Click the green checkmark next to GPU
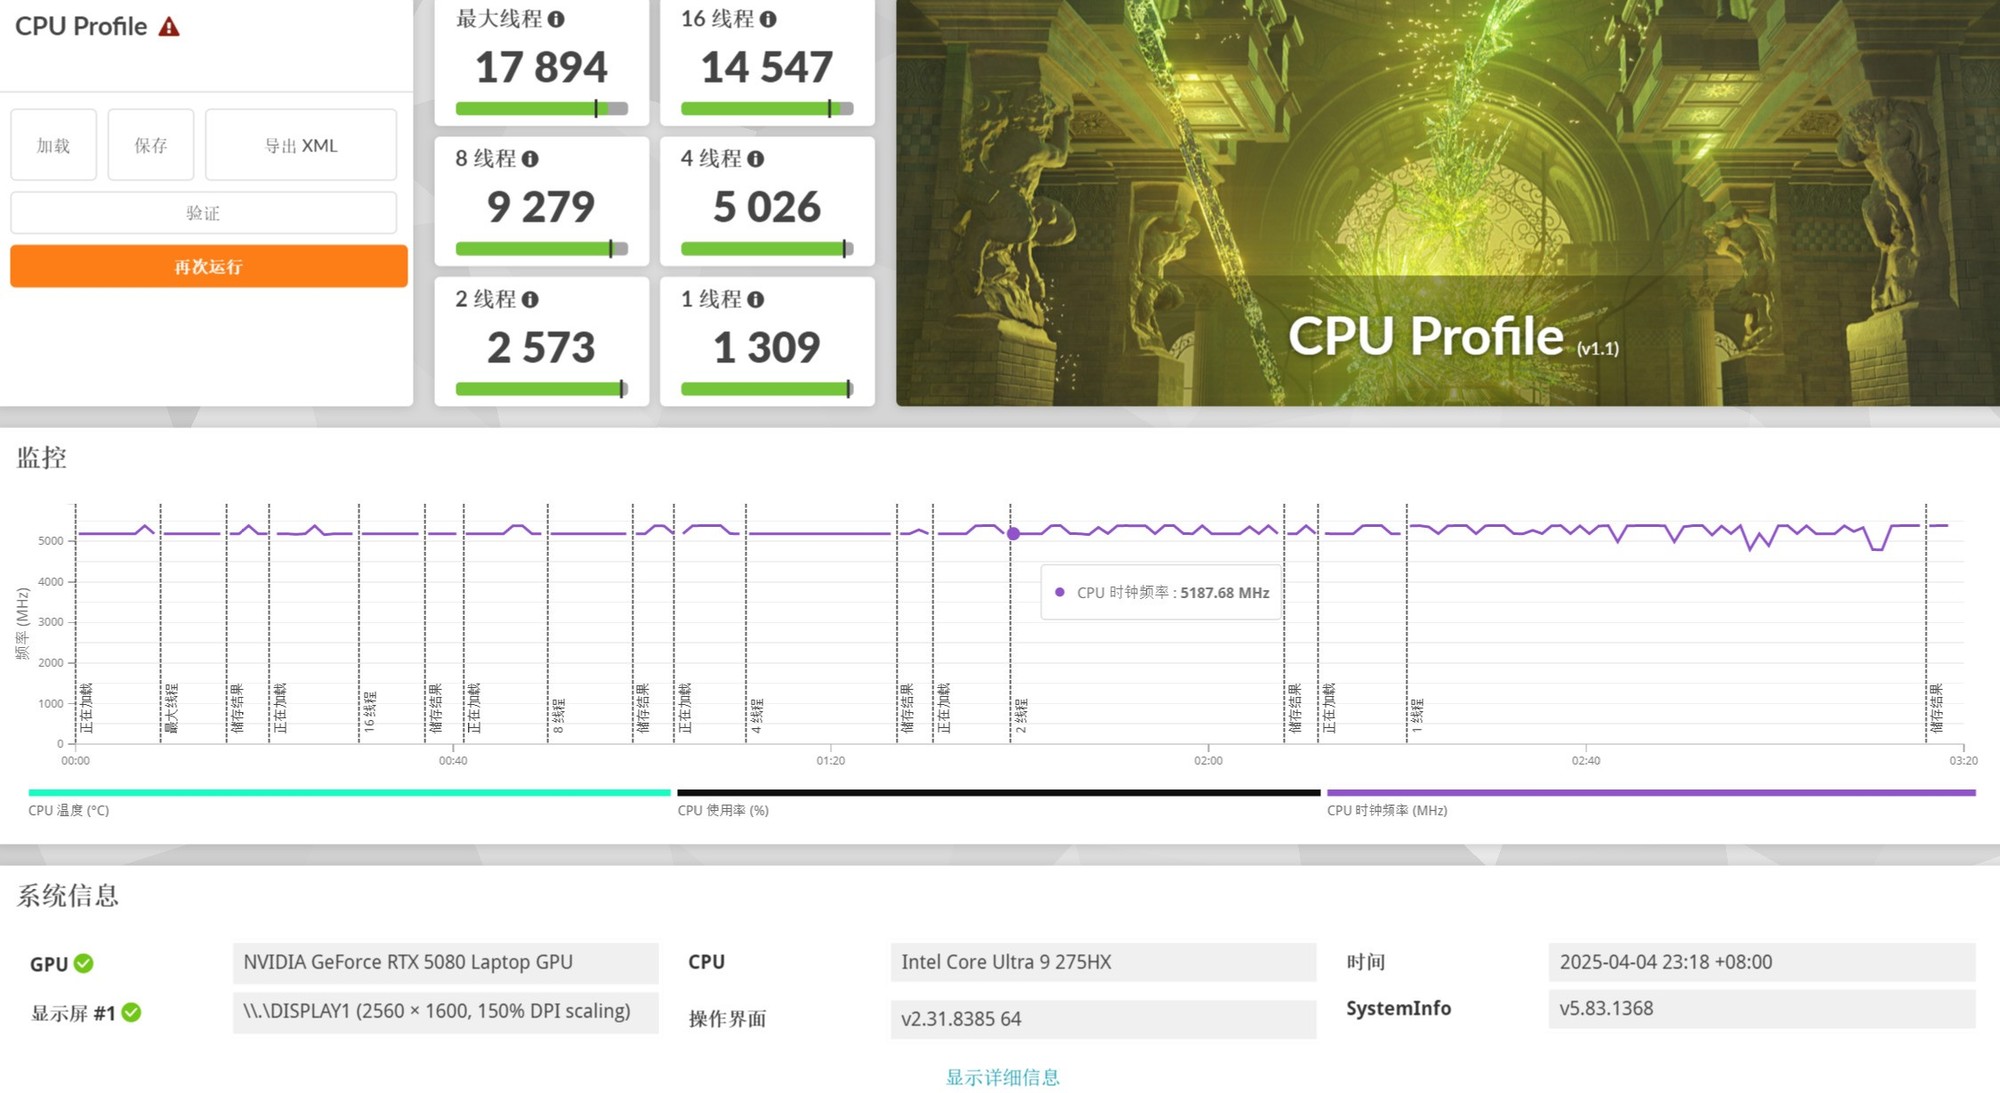Screen dimensions: 2000x1093 click(x=86, y=963)
